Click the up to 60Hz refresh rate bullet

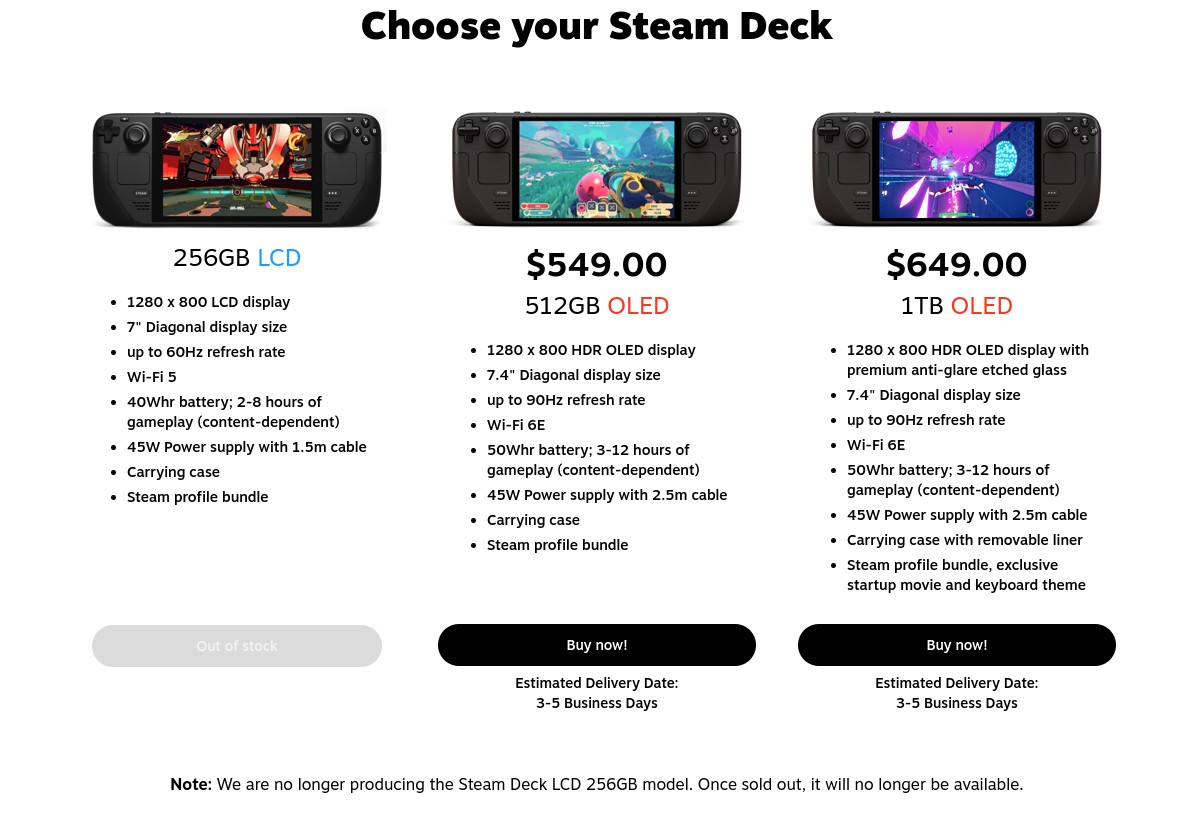[206, 352]
